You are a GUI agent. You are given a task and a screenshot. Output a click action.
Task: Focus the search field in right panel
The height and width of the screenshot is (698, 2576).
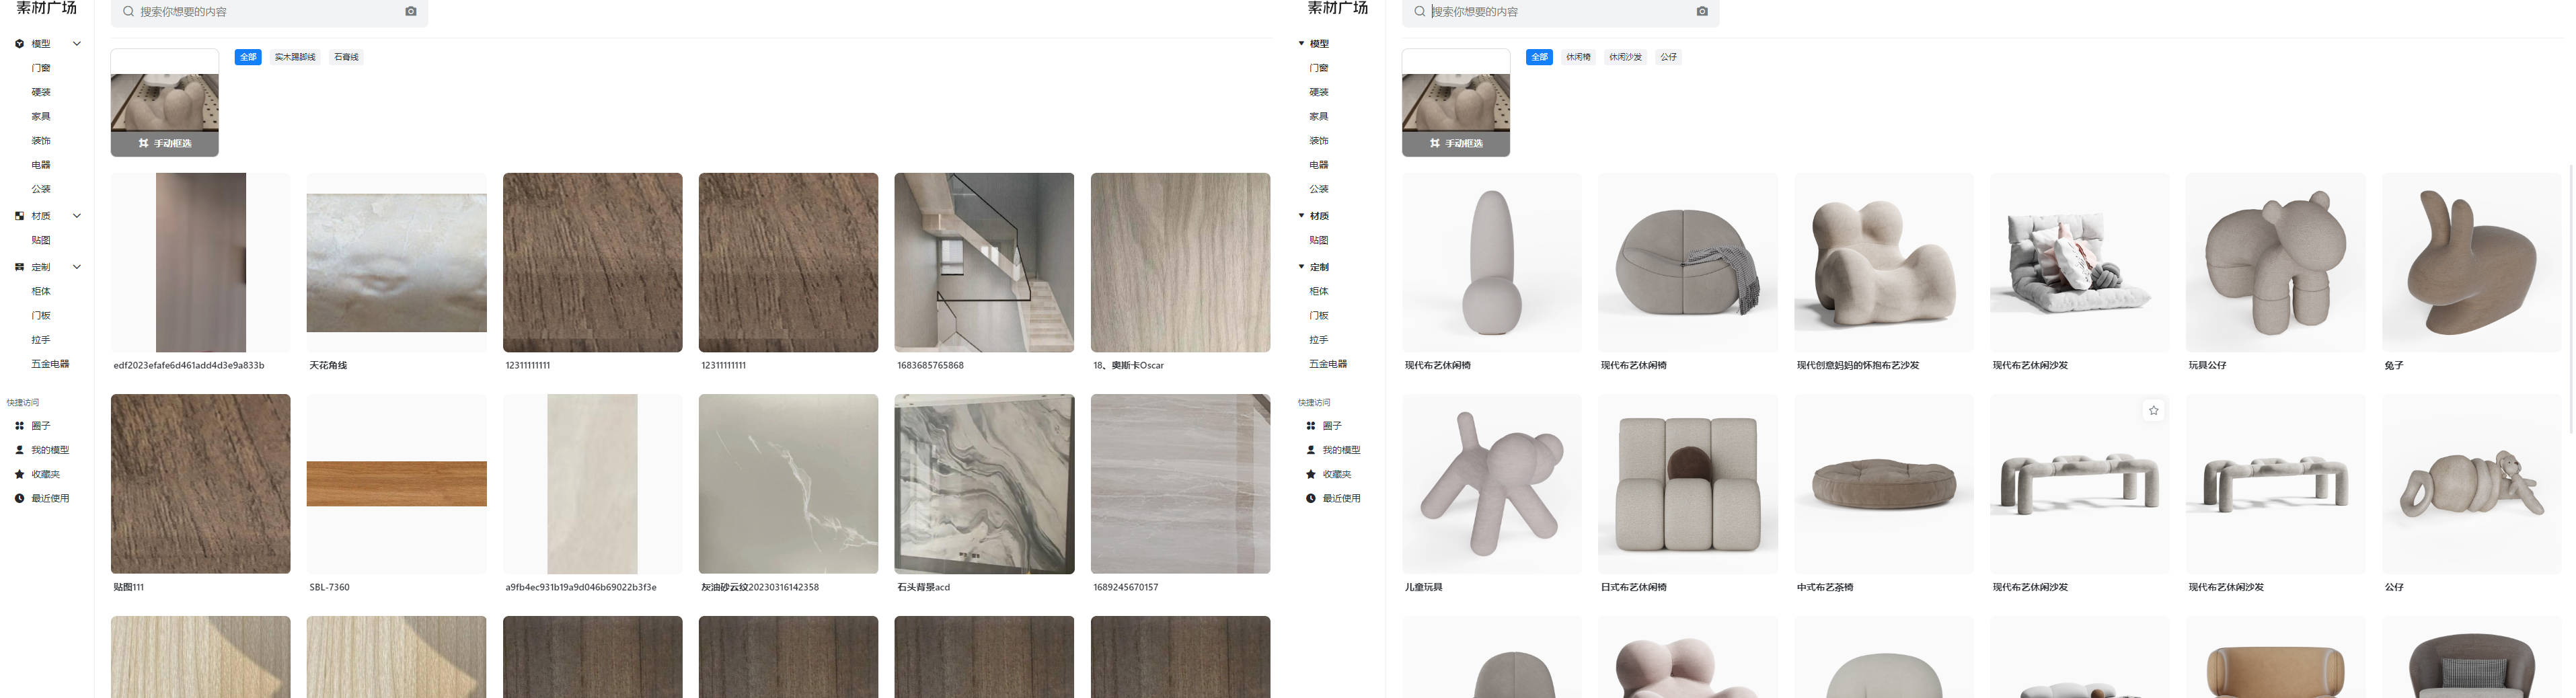click(x=1560, y=12)
